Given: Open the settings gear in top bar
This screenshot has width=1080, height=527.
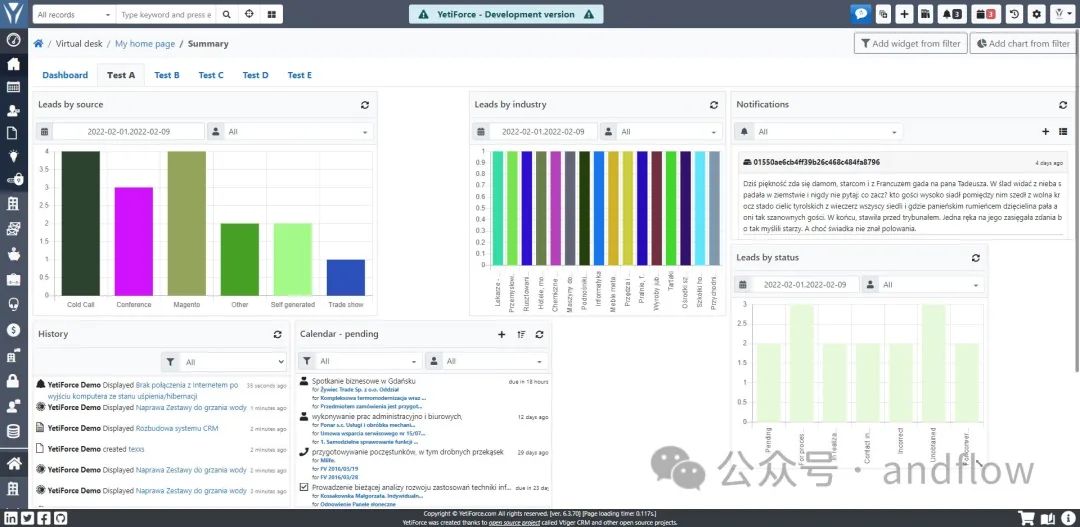Looking at the screenshot, I should tap(1036, 14).
